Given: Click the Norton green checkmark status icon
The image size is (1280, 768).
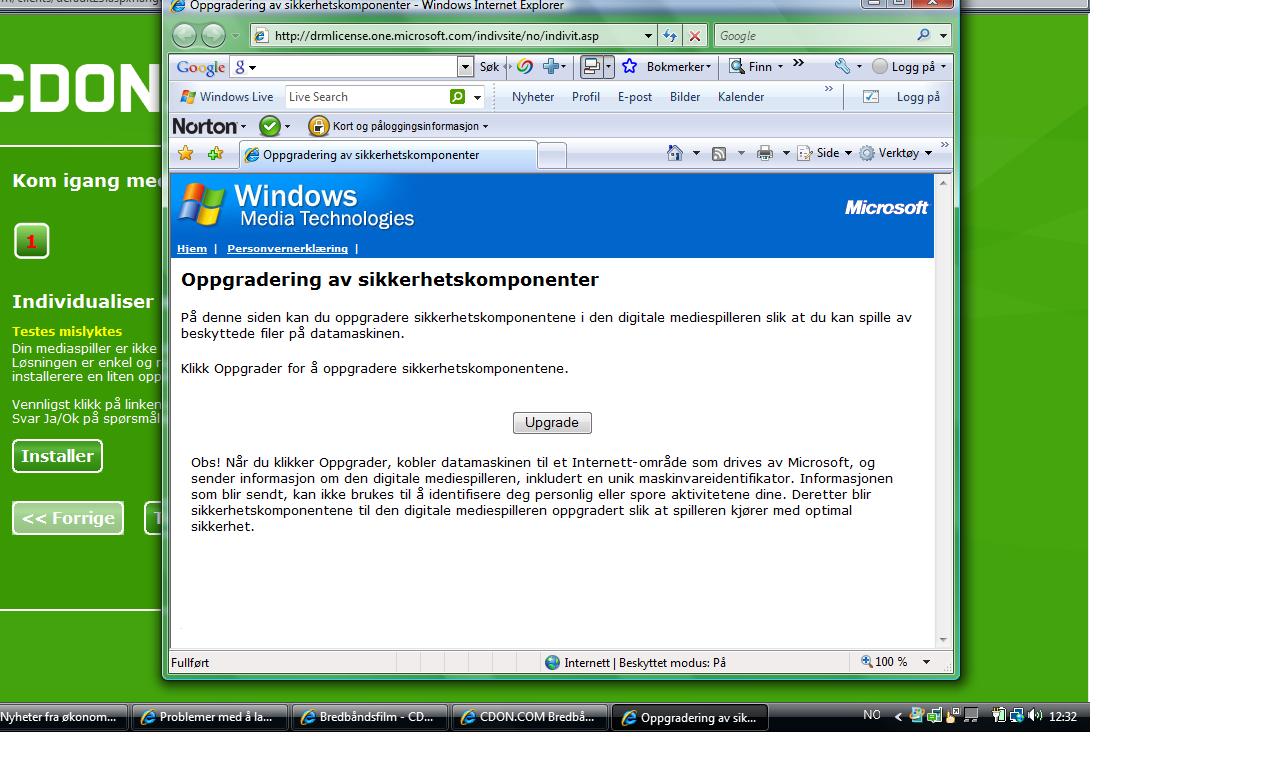Looking at the screenshot, I should [x=269, y=126].
